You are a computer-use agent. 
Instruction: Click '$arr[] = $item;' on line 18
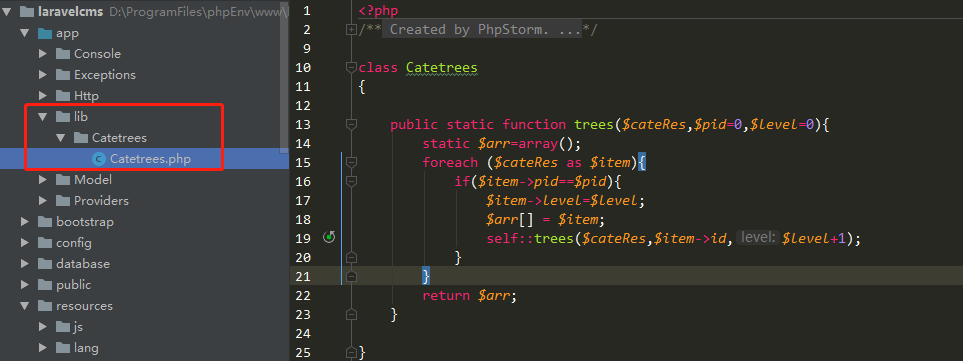coord(546,219)
